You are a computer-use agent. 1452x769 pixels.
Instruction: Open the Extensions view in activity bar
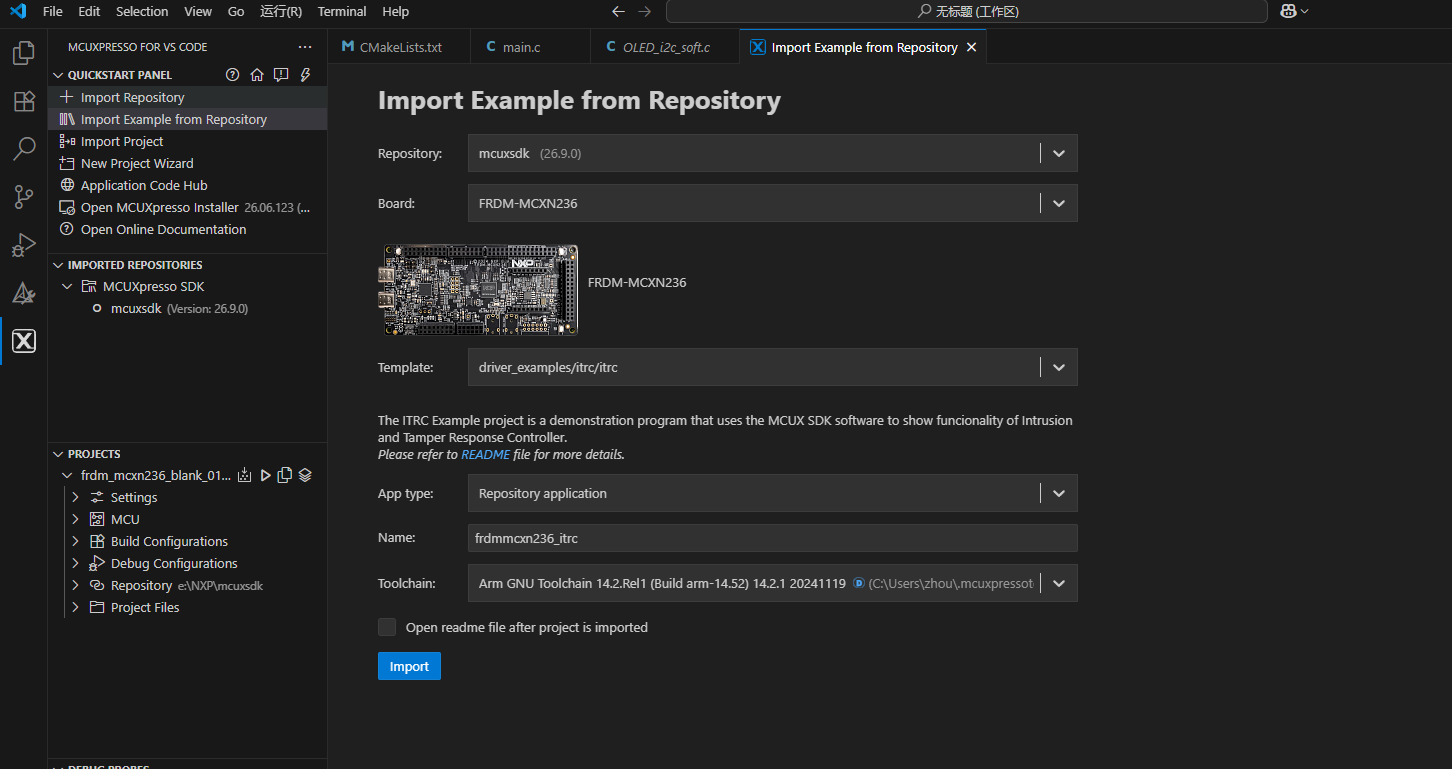tap(23, 101)
